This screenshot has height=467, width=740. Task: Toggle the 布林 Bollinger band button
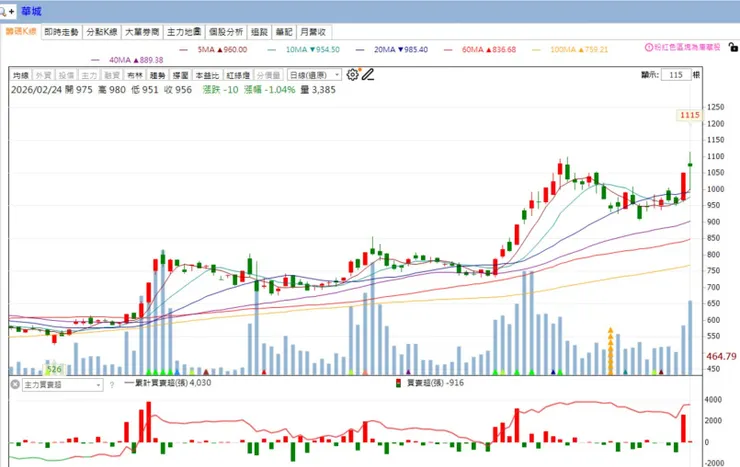pos(135,75)
